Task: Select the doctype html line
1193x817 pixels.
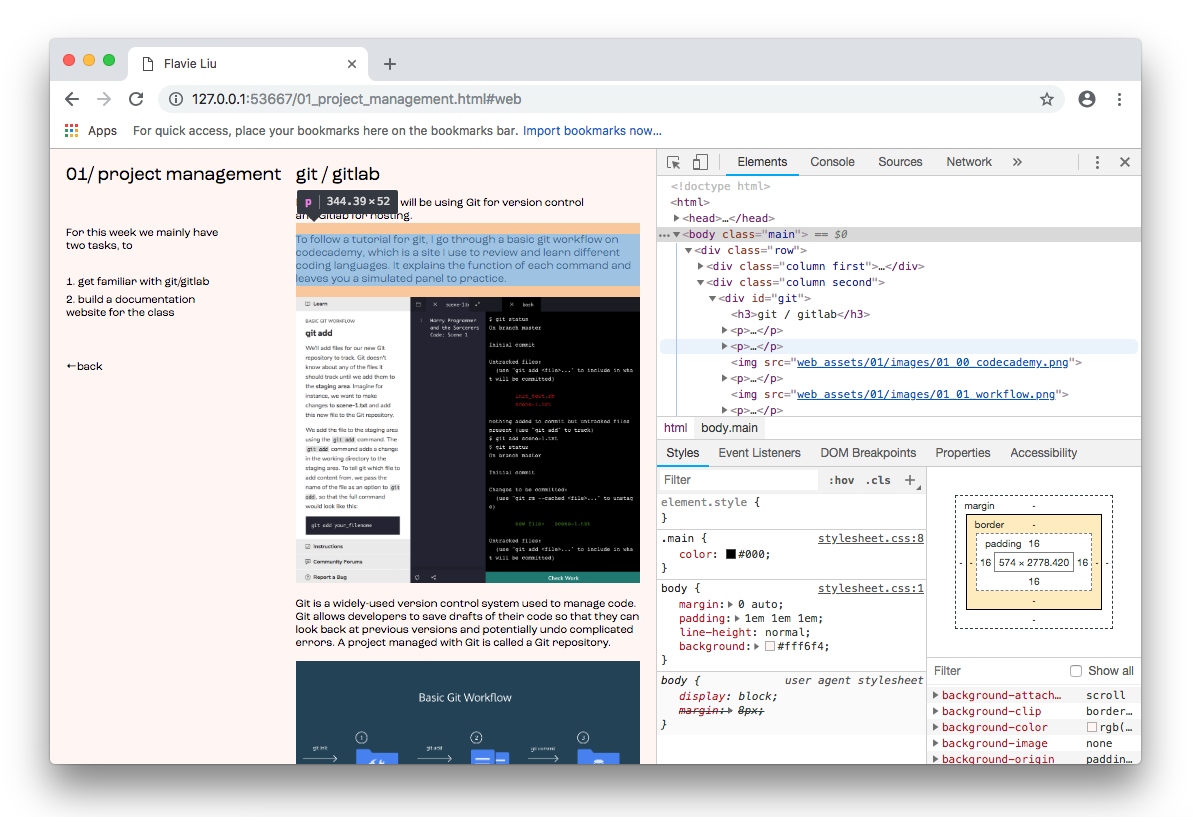Action: (720, 186)
